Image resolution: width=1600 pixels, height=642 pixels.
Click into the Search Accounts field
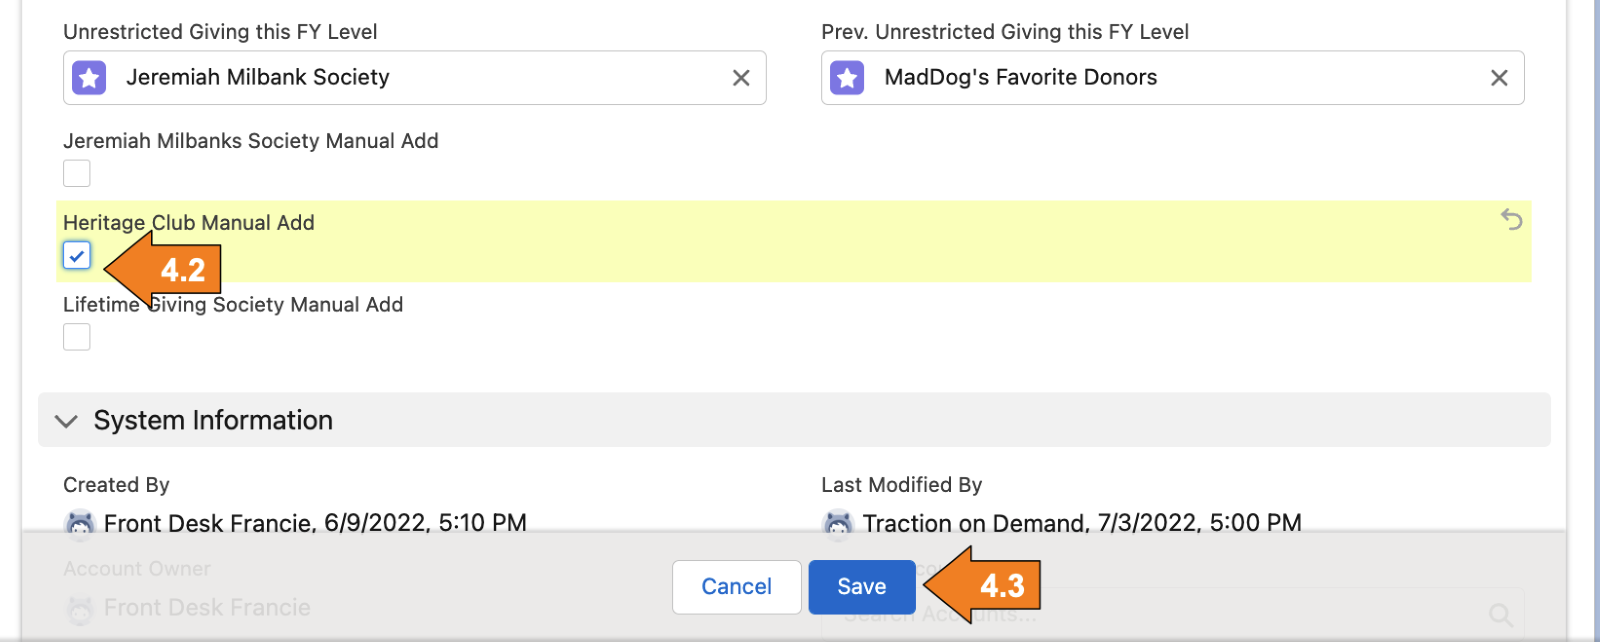(x=1200, y=616)
